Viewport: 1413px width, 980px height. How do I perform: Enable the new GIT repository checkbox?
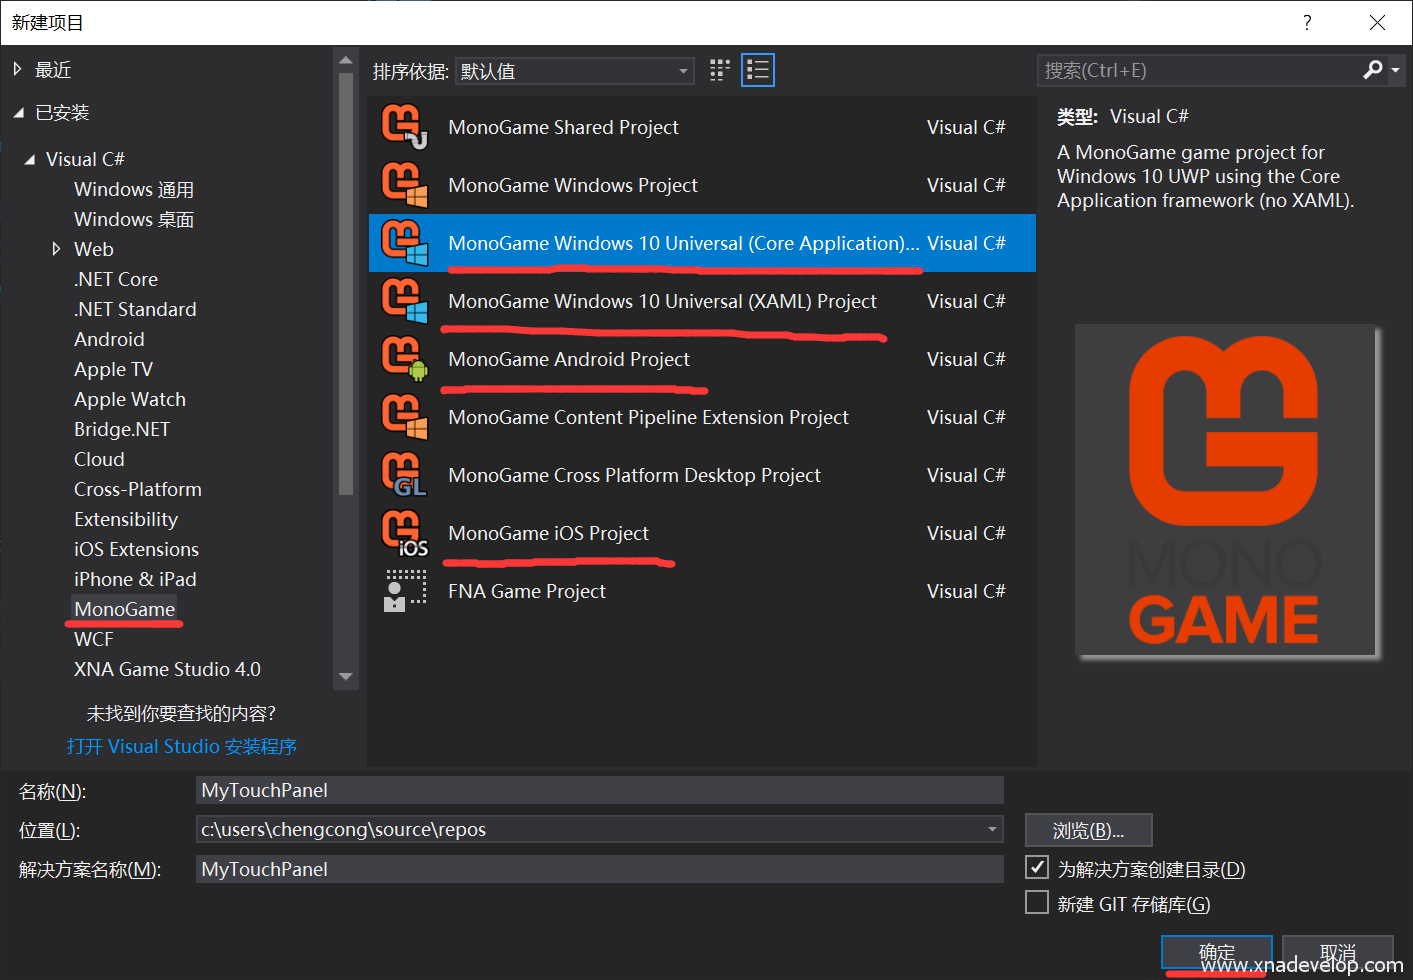click(x=1037, y=903)
